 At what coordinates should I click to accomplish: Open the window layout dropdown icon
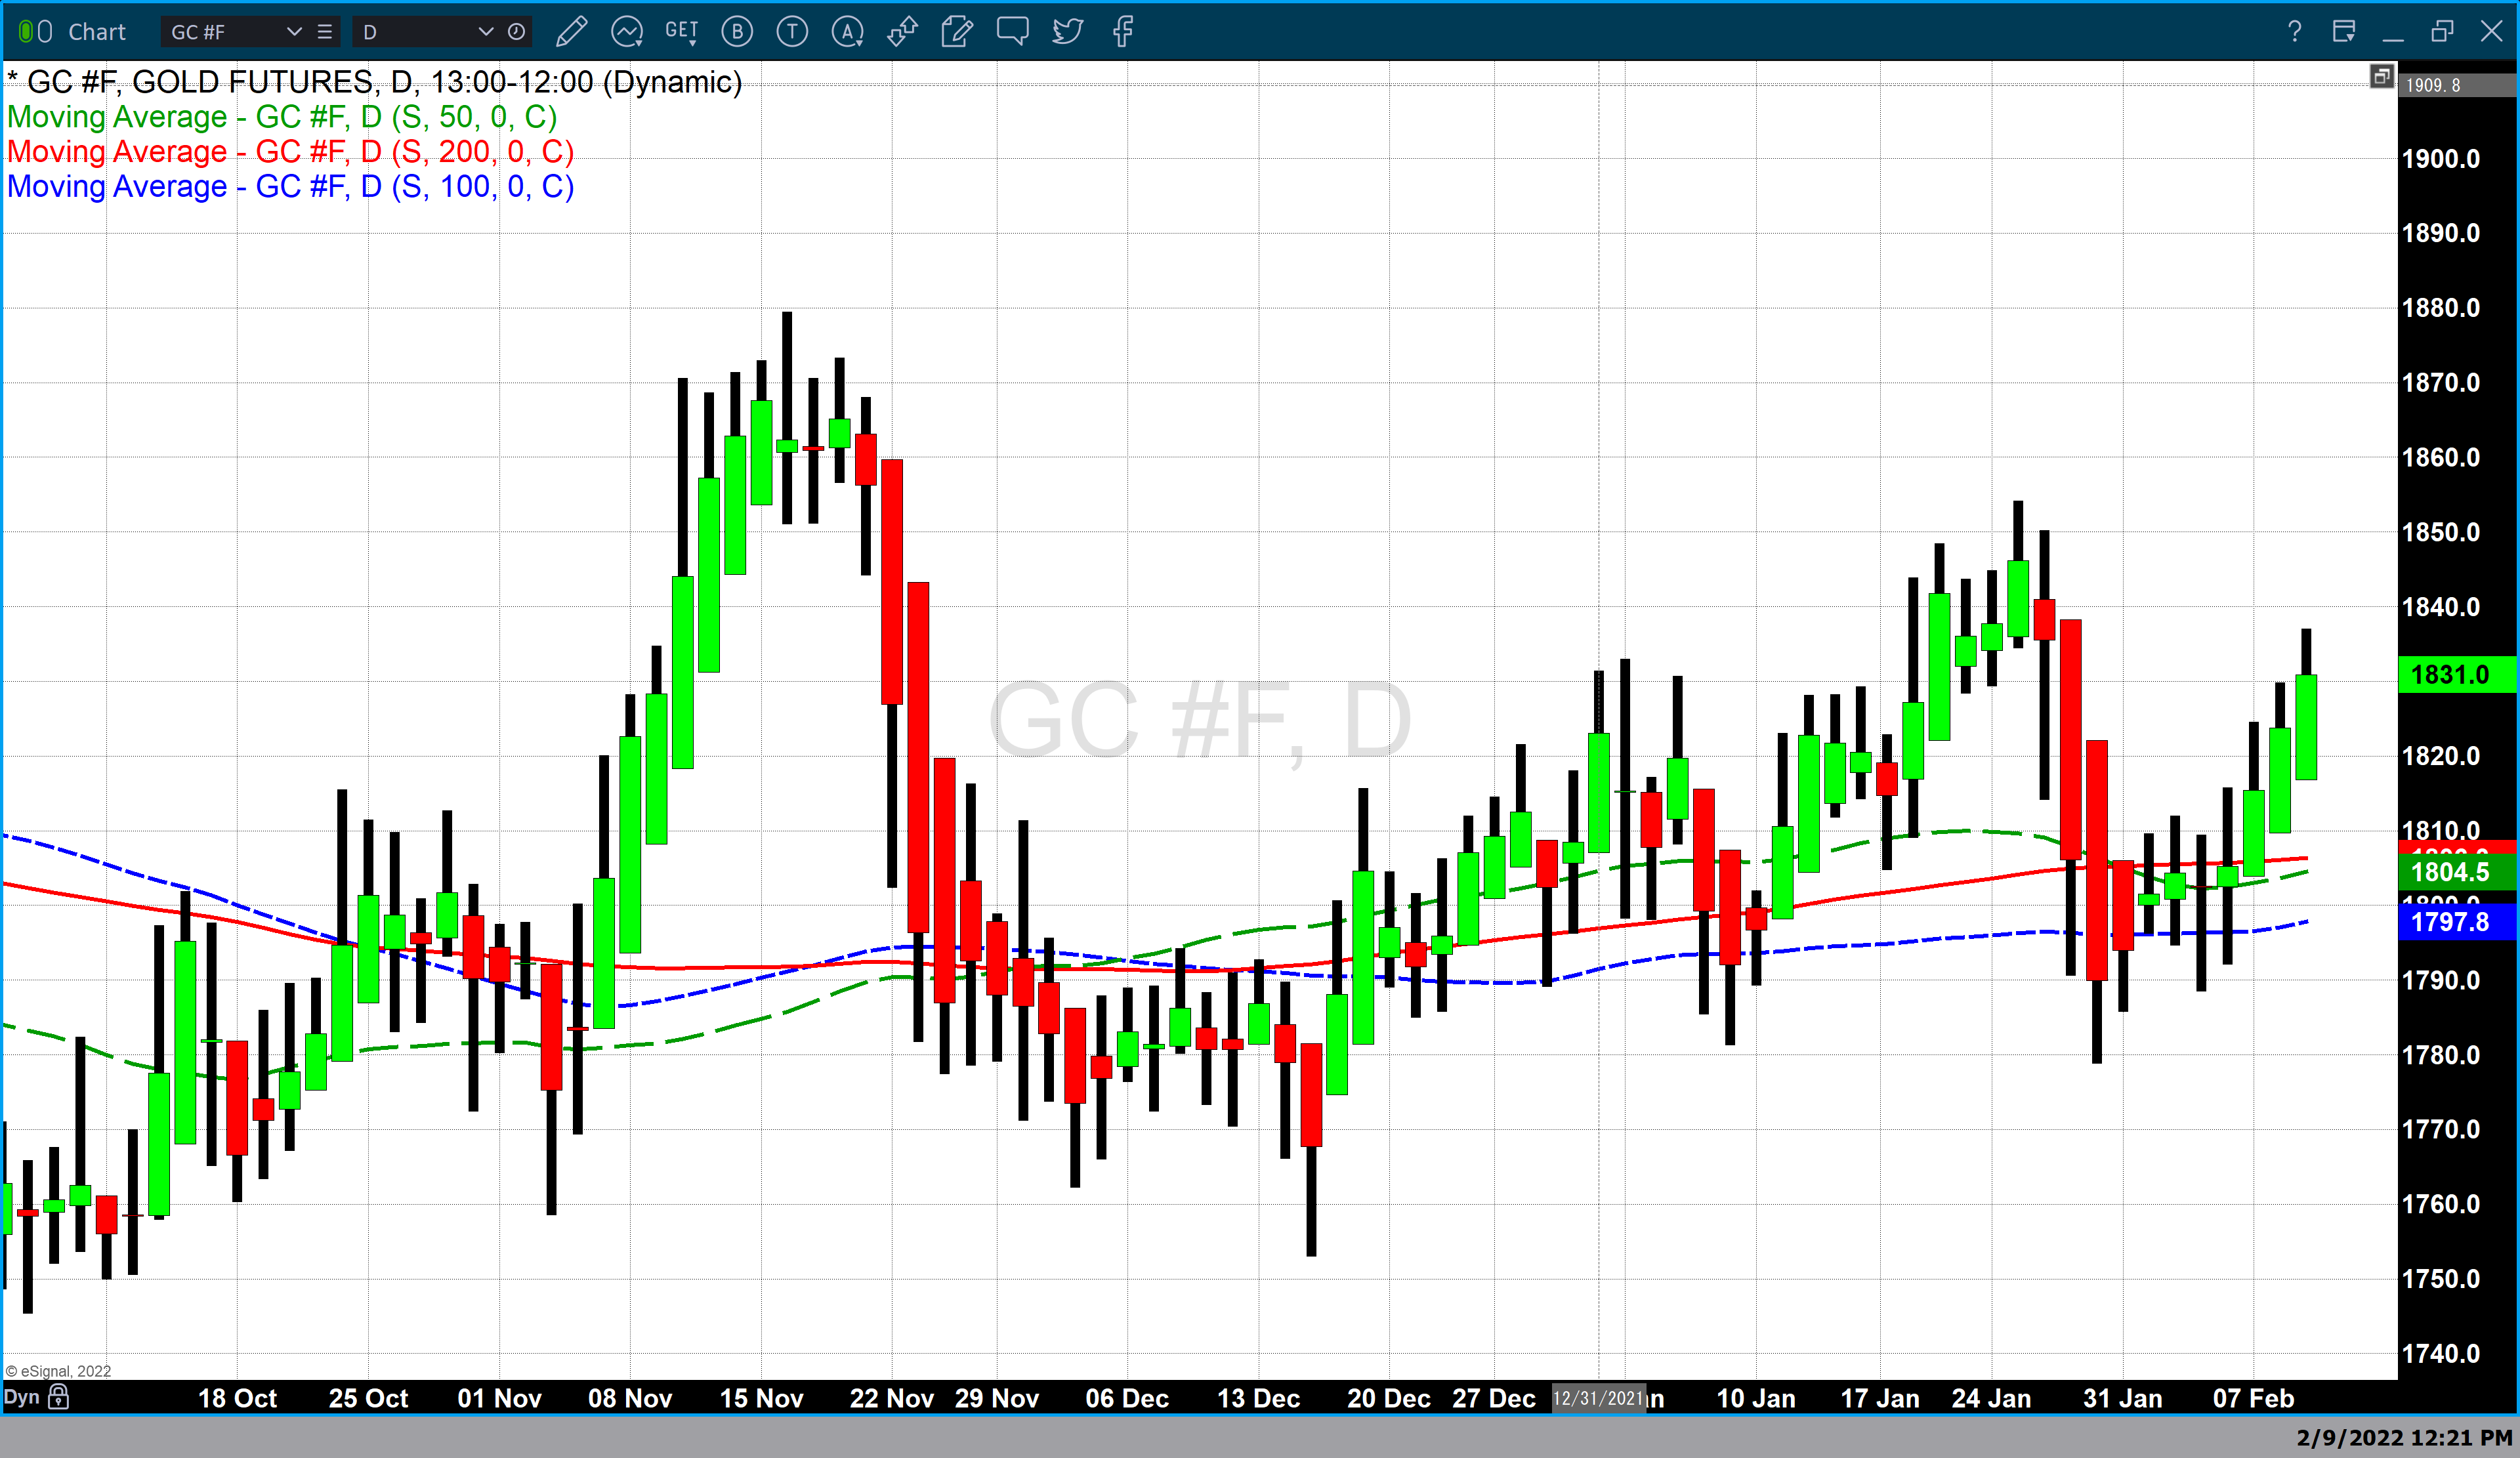pos(2343,32)
